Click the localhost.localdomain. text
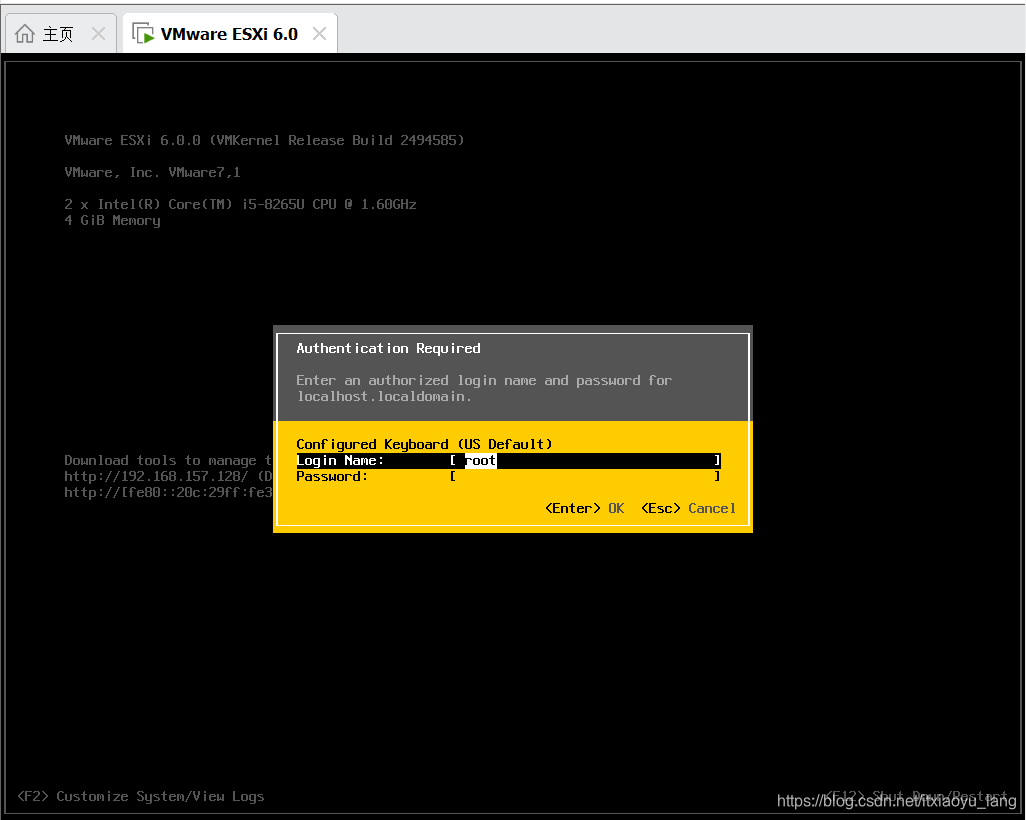The image size is (1026, 820). (384, 397)
